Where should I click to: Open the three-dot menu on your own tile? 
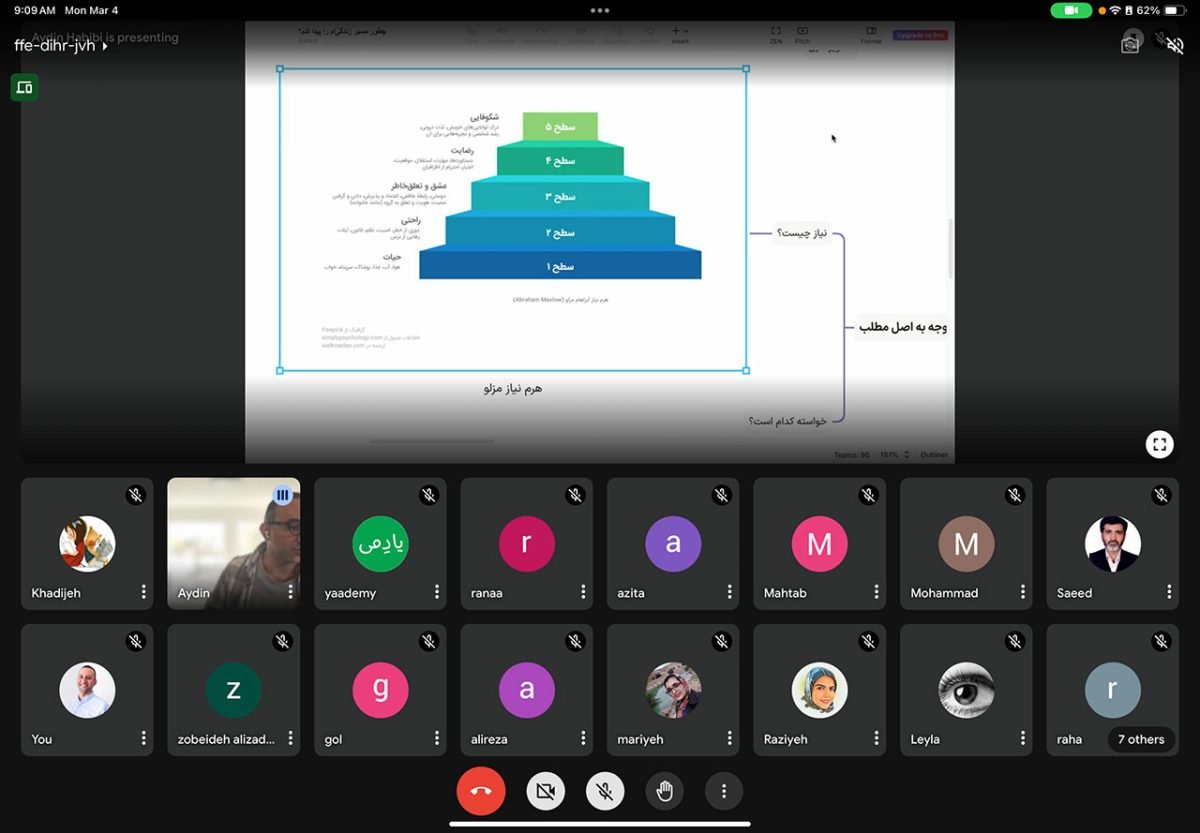[144, 739]
